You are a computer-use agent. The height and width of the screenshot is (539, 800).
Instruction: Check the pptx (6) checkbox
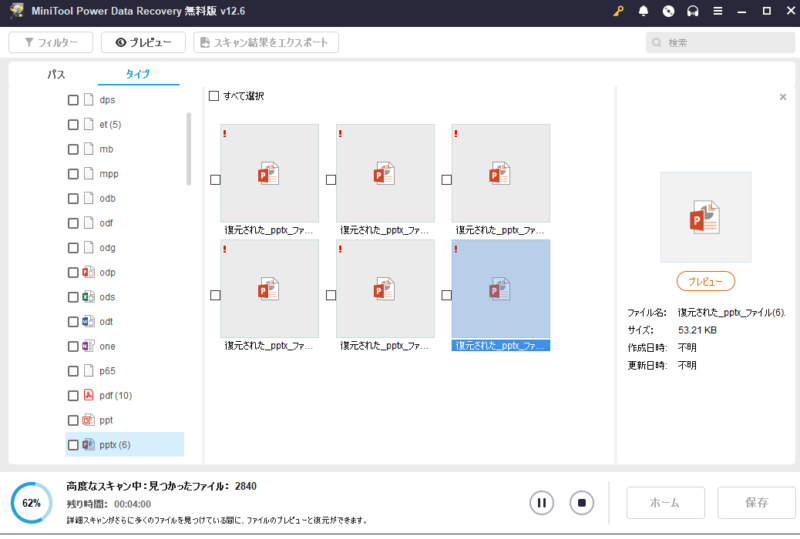pos(73,445)
